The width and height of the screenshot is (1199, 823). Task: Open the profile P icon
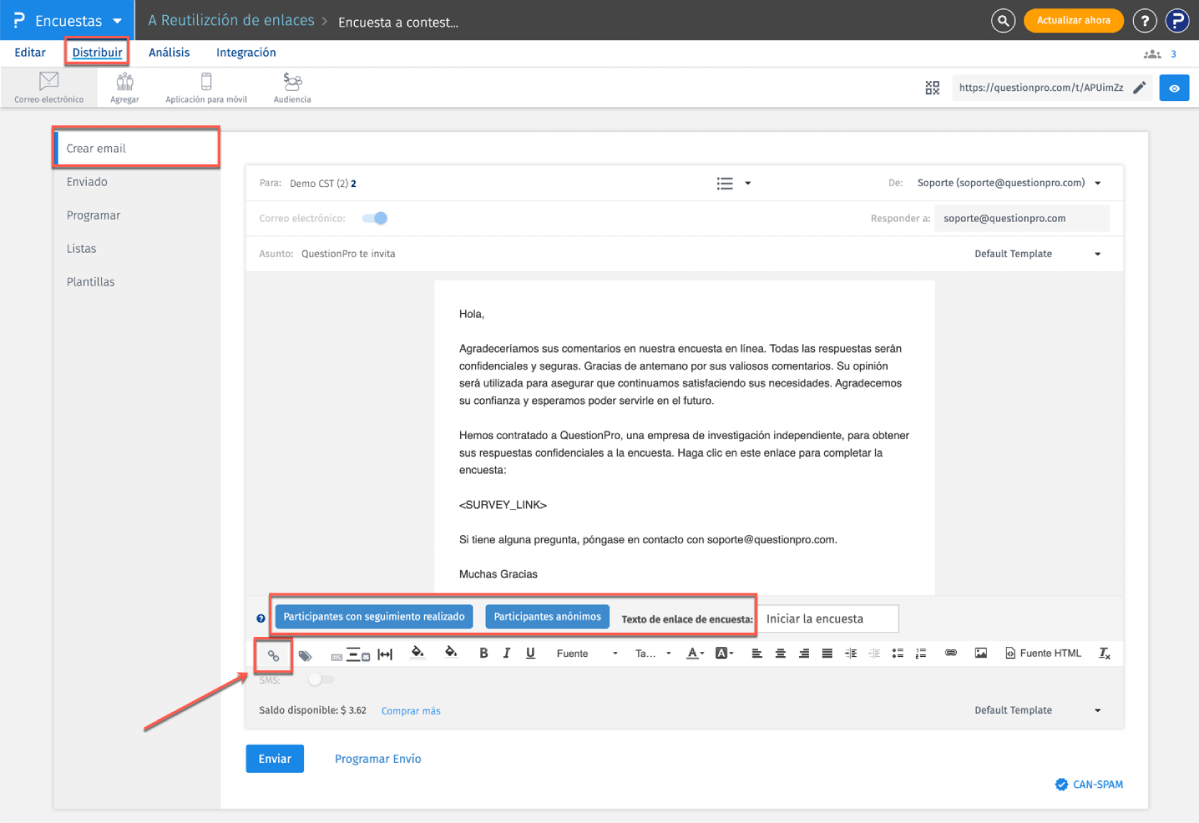1177,21
